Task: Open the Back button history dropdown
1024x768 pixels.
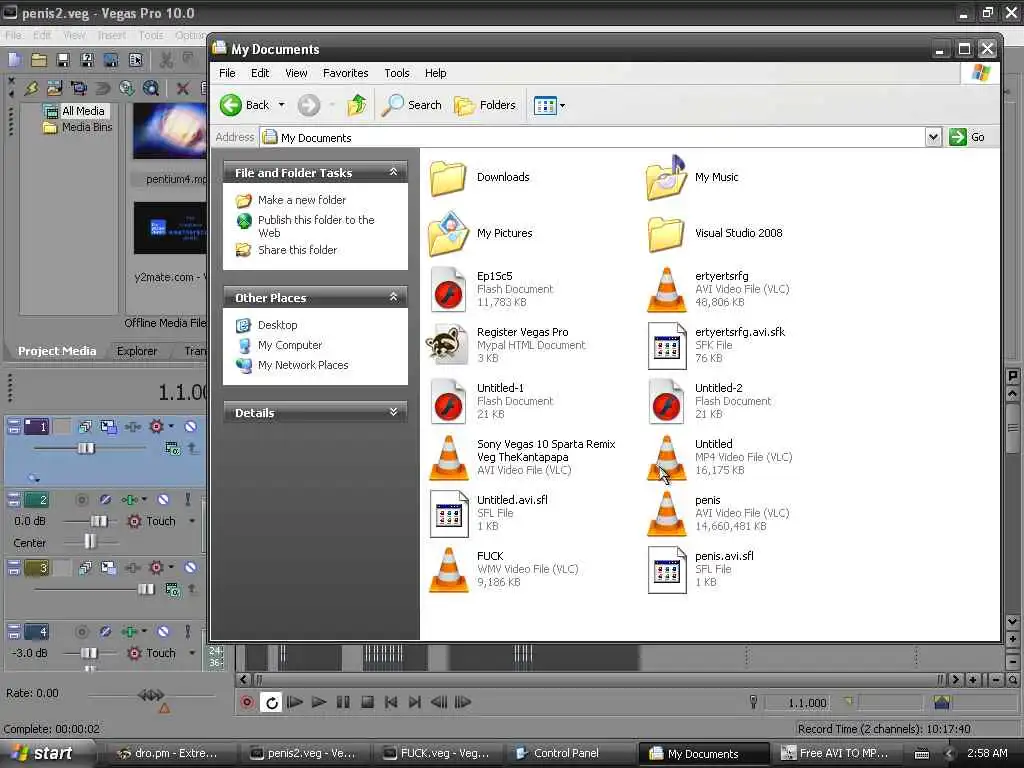Action: coord(281,105)
